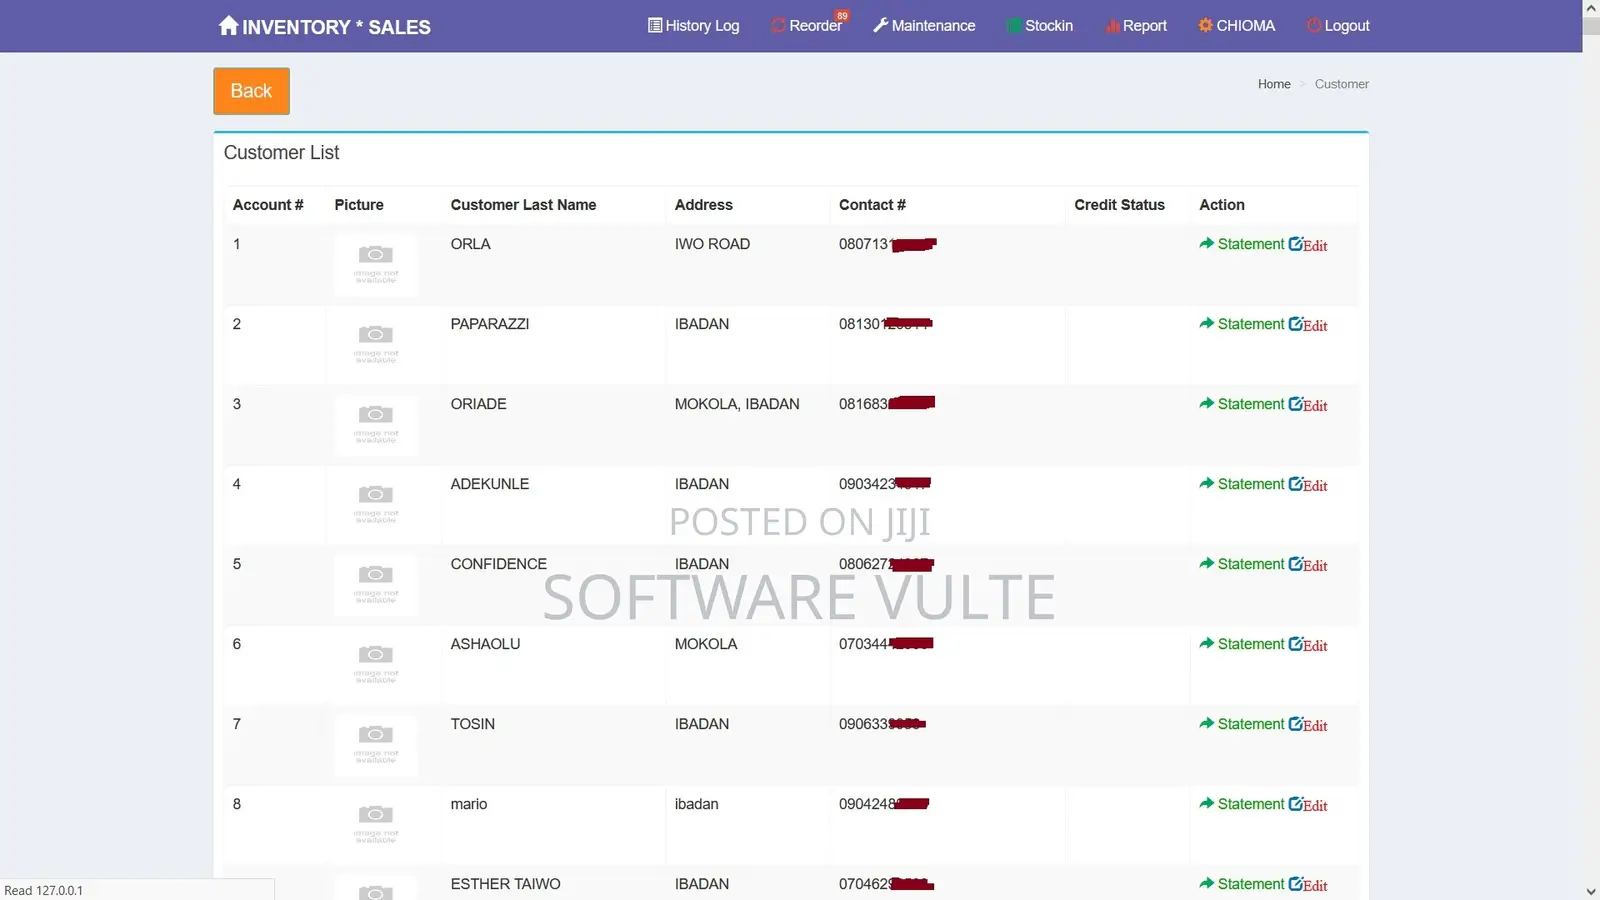Click the power icon beside Logout
The height and width of the screenshot is (900, 1600).
point(1314,25)
